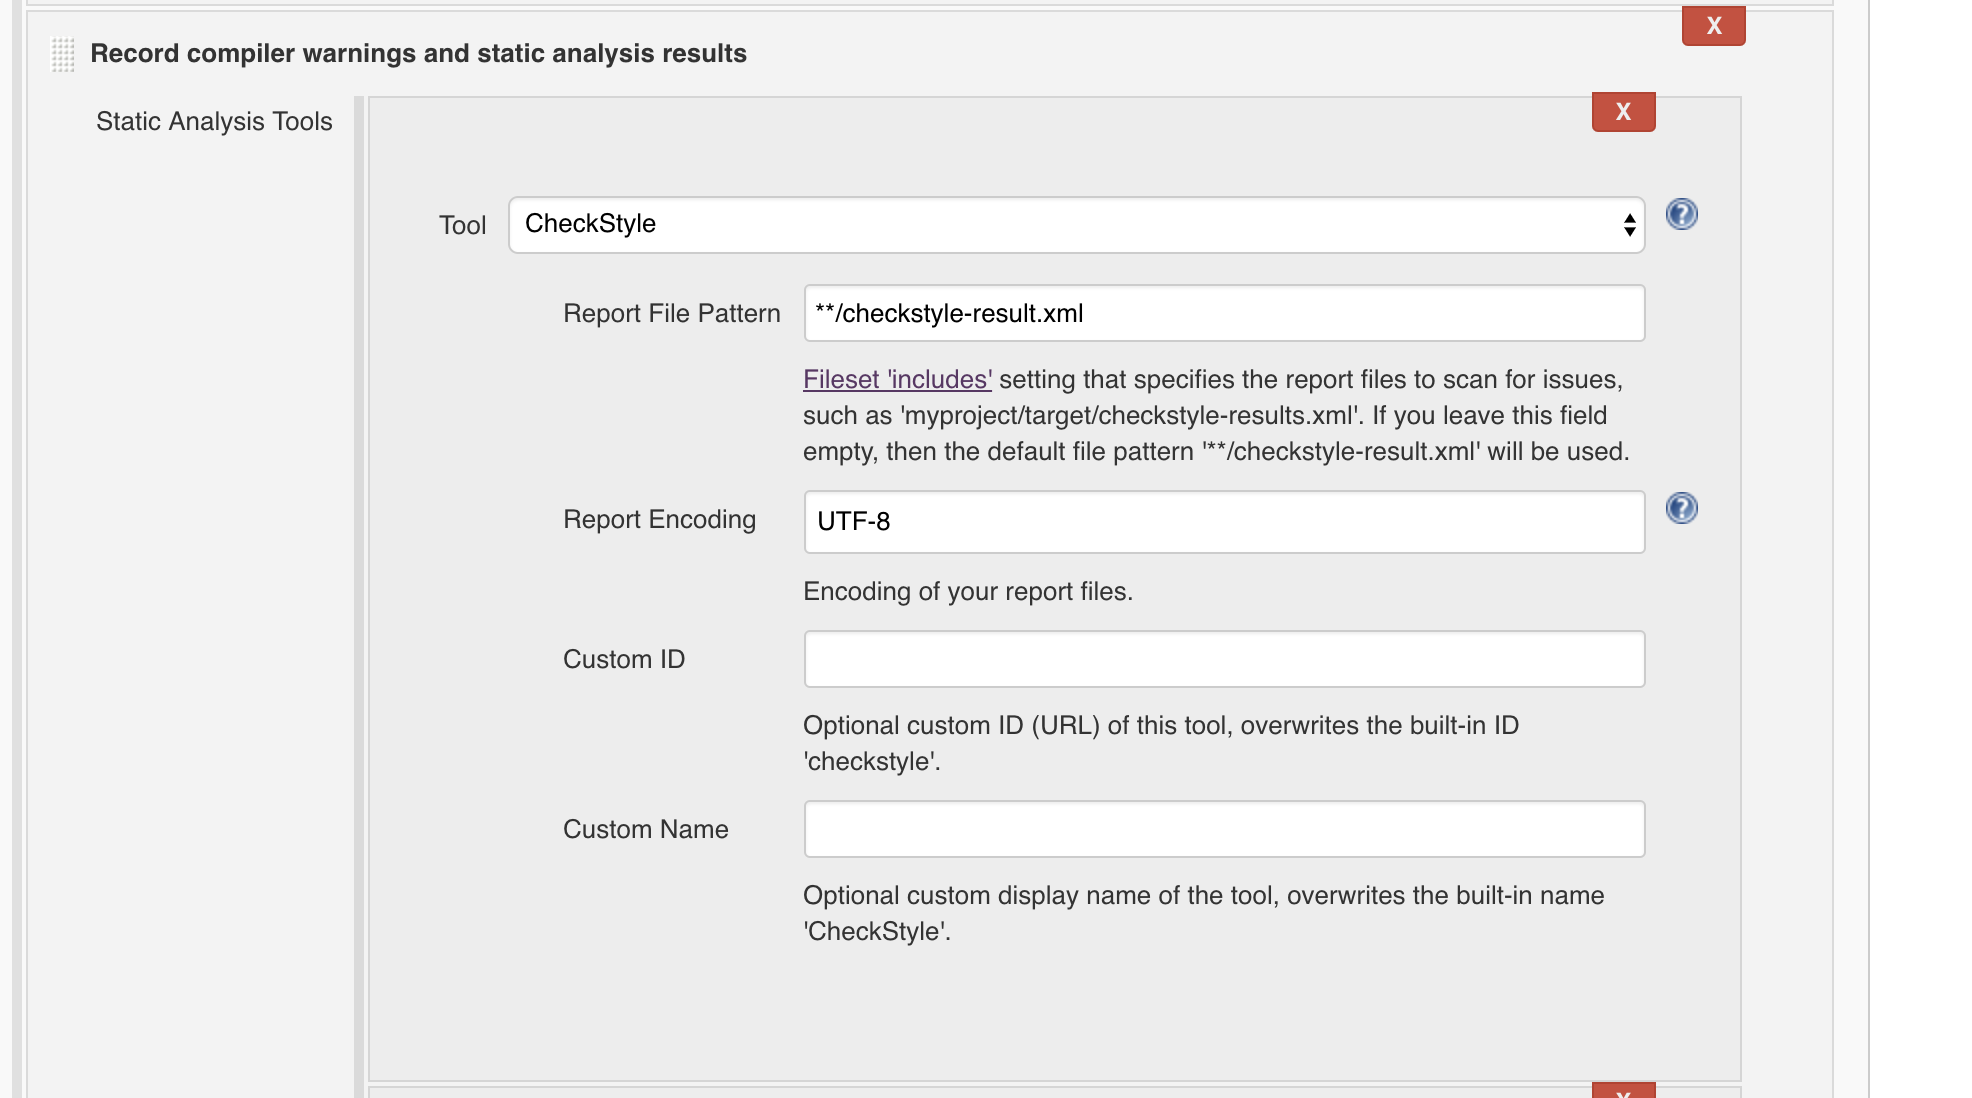The image size is (1972, 1098).
Task: Delete the Record compiler warnings step
Action: [1713, 26]
